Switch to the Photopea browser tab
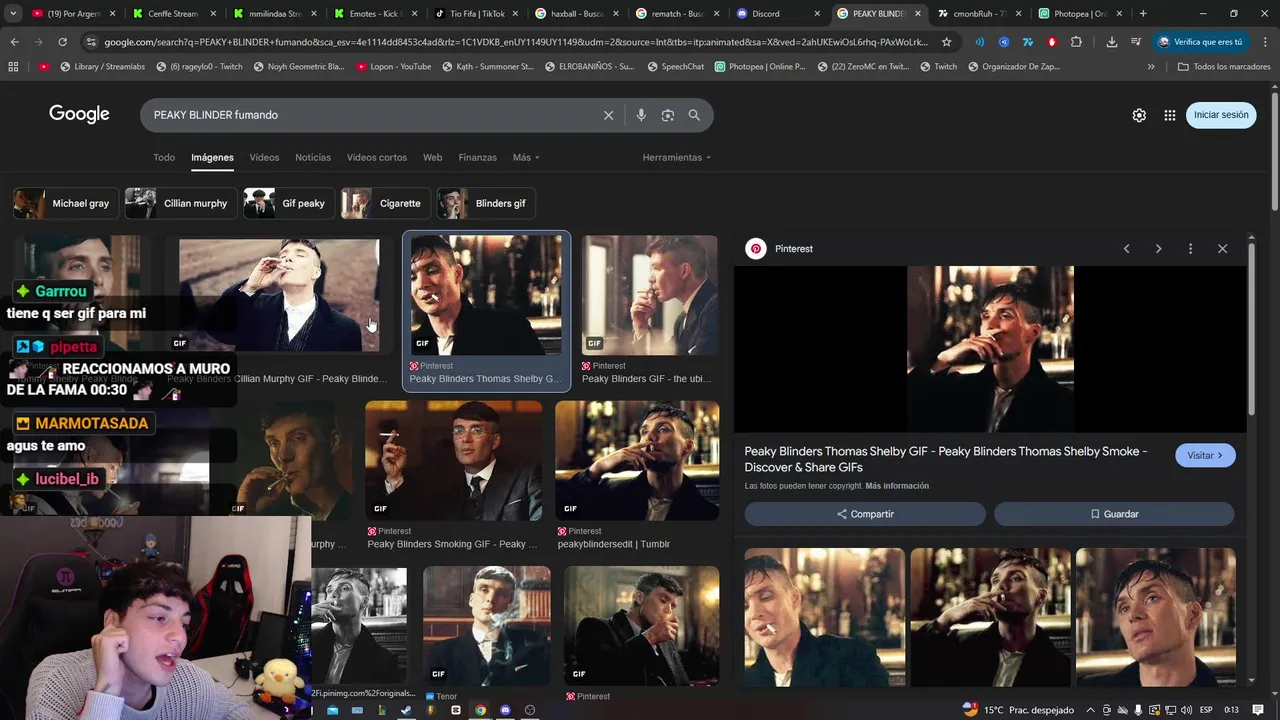 tap(1078, 14)
